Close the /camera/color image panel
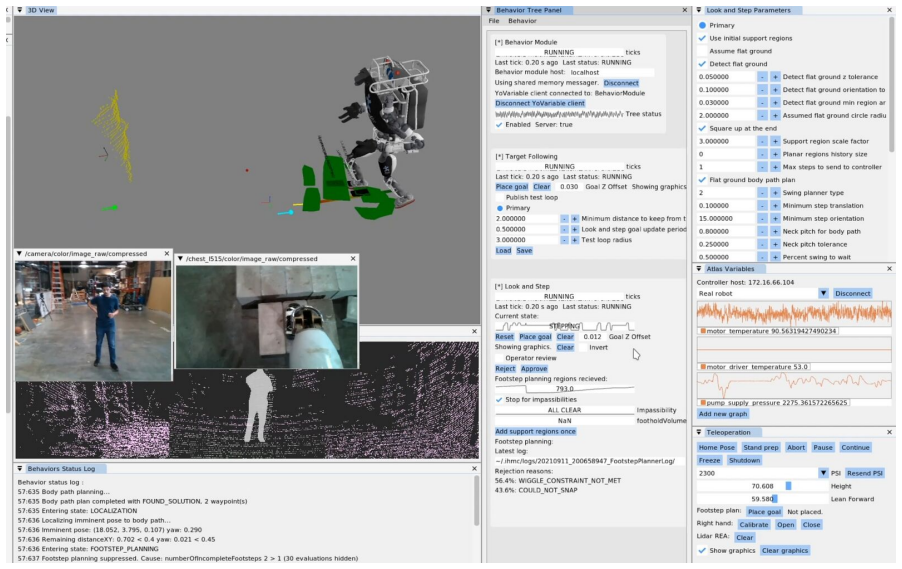The width and height of the screenshot is (902, 569). (x=167, y=254)
